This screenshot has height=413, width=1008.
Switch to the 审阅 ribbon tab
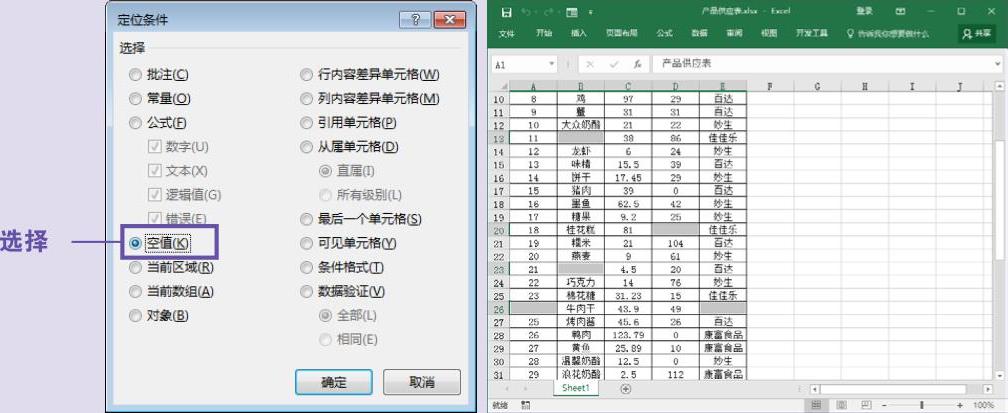[x=734, y=33]
